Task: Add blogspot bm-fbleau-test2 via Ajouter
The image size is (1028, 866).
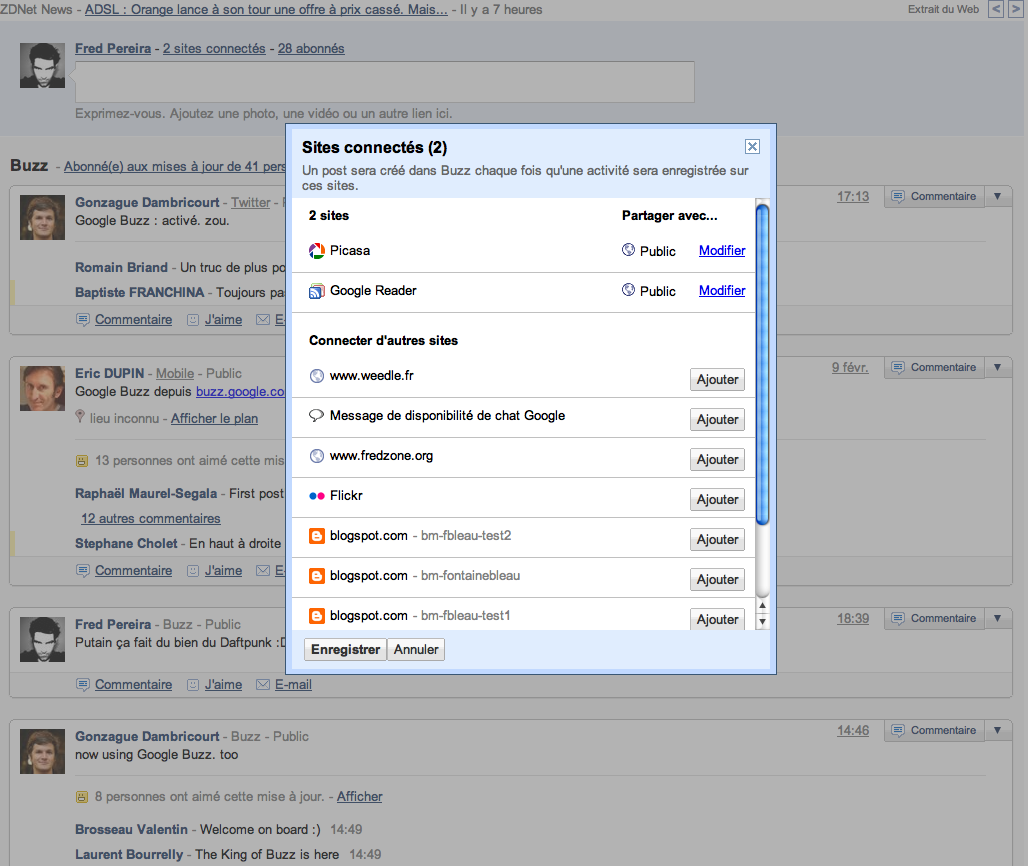Action: tap(717, 540)
